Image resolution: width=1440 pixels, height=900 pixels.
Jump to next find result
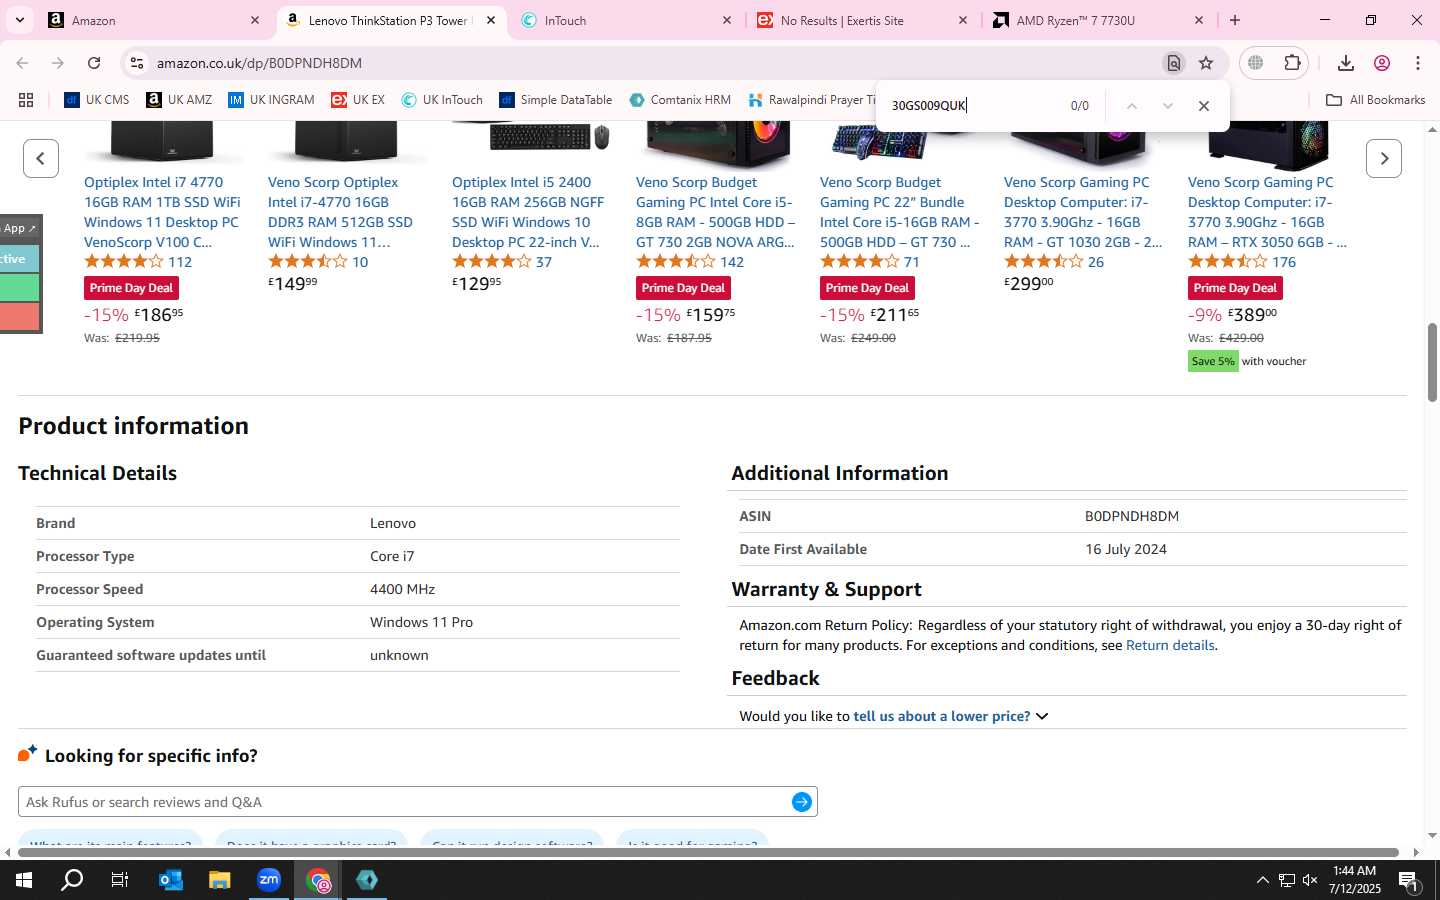[1167, 106]
